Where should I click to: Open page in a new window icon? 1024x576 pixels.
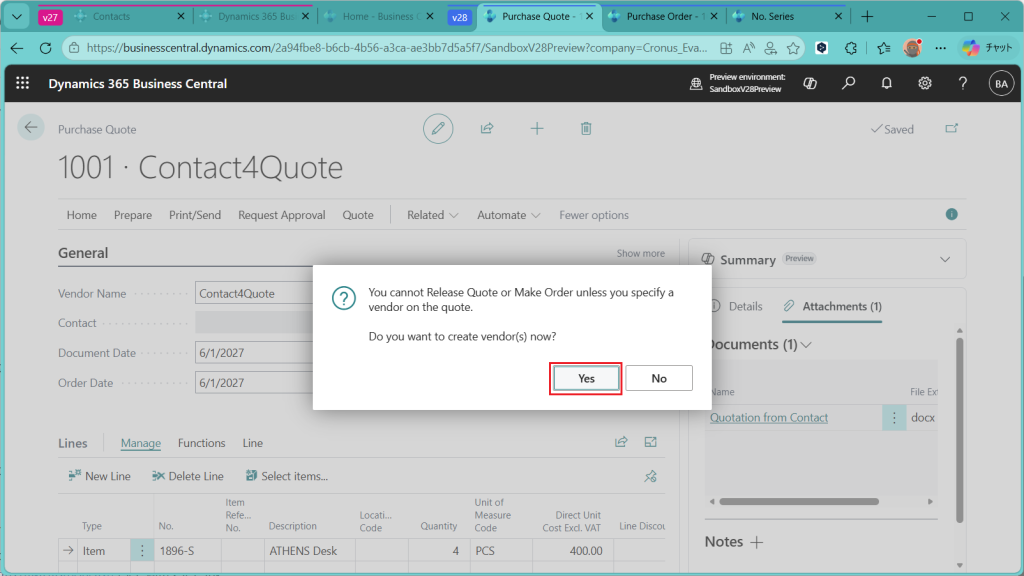coord(951,129)
